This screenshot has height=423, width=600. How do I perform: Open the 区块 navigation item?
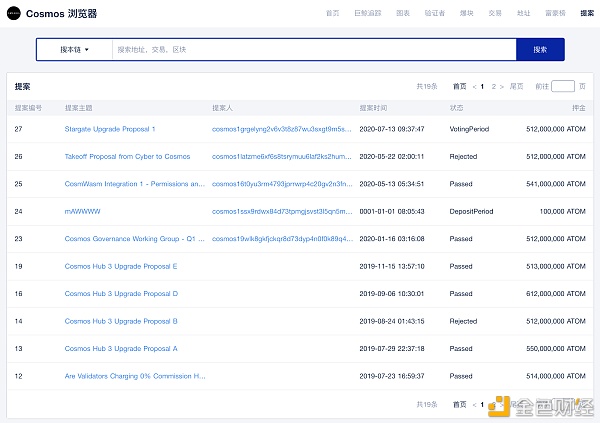466,13
